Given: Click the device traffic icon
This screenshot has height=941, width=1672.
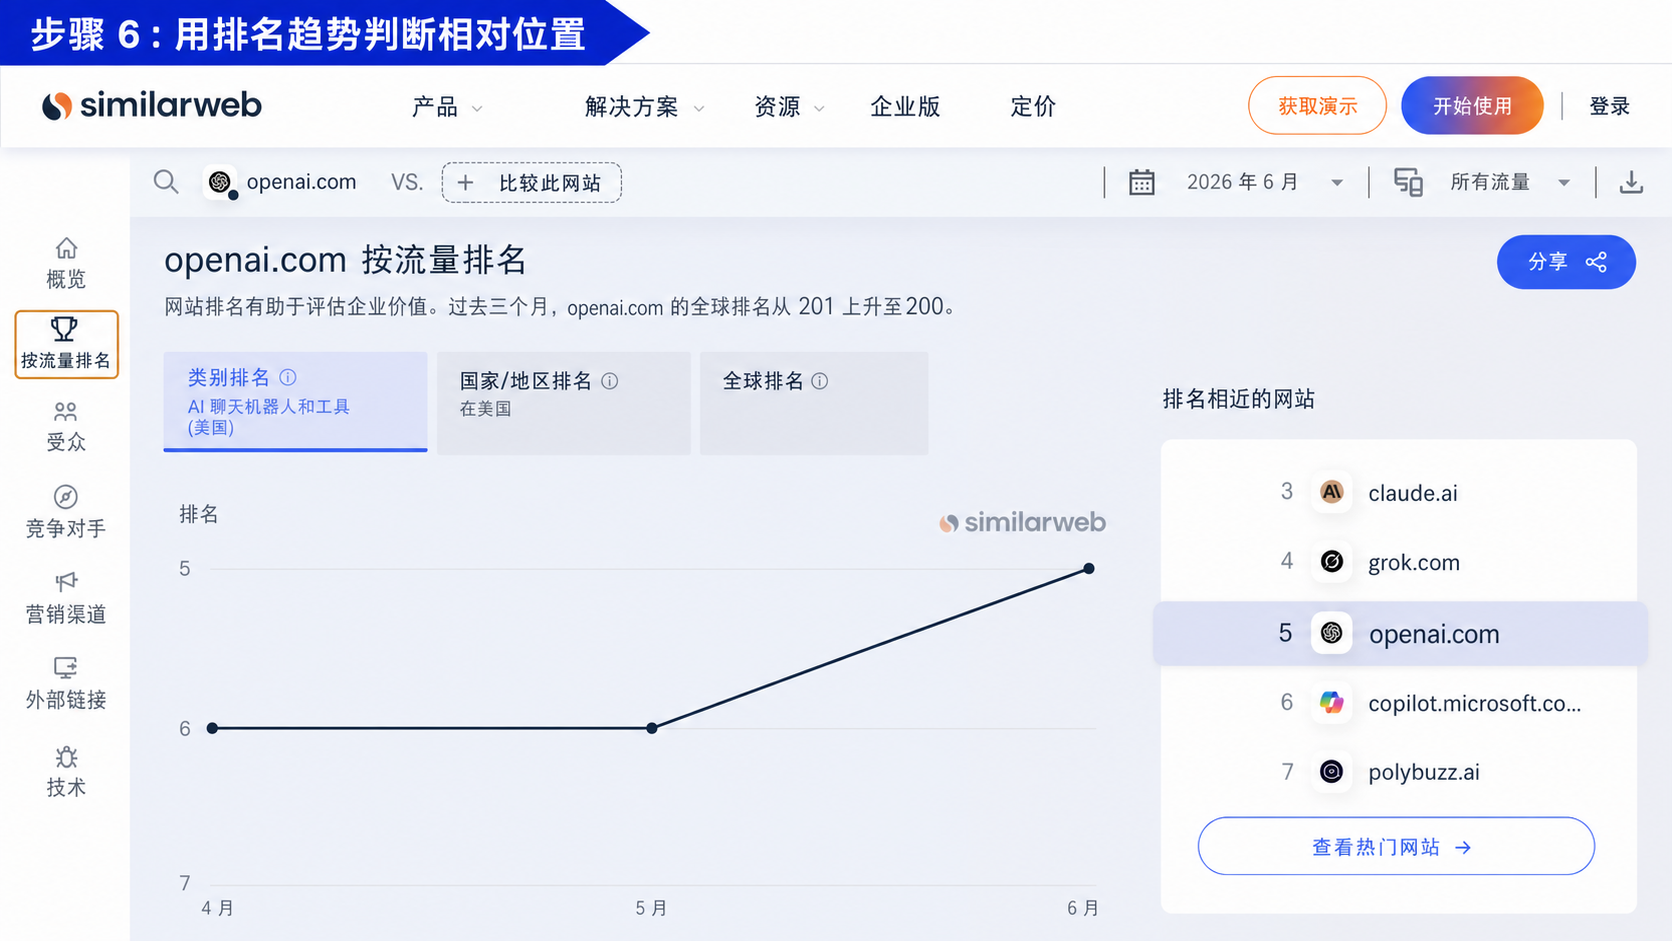Looking at the screenshot, I should coord(1408,182).
